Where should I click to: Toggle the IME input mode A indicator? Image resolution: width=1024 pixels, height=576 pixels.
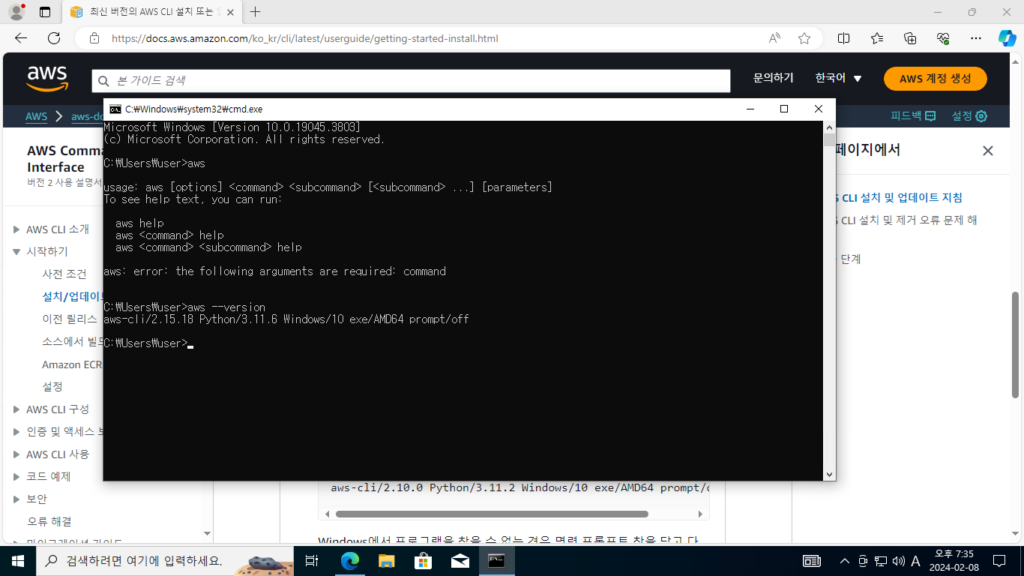pos(916,561)
